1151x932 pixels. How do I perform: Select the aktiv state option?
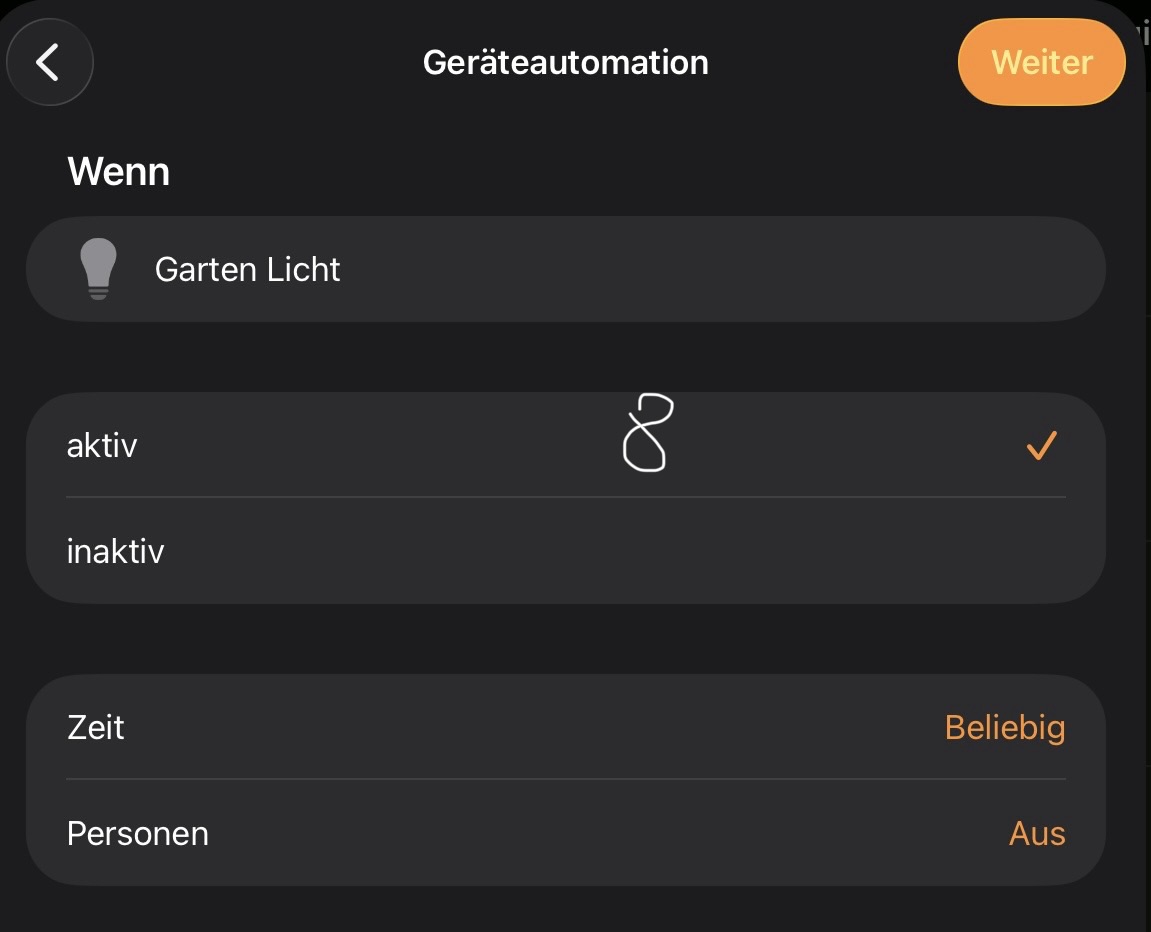102,446
